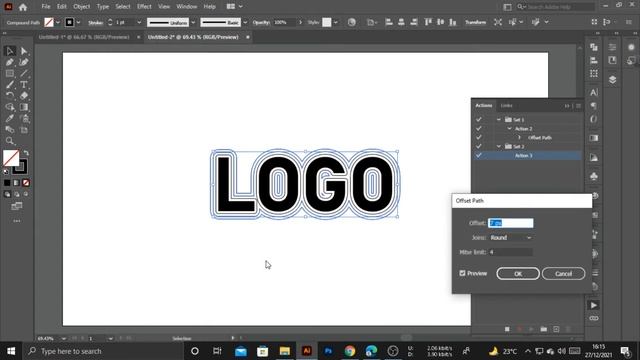
Task: Select the Eyedropper tool
Action: tap(10, 118)
